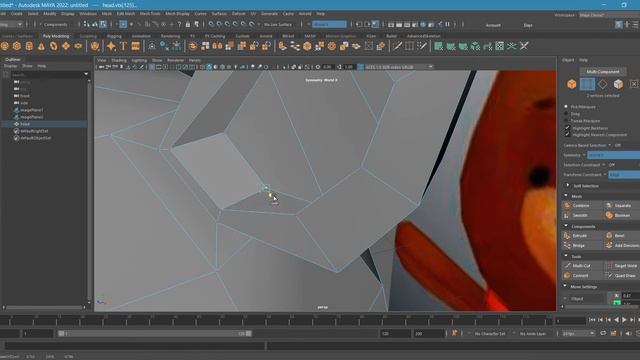The height and width of the screenshot is (360, 640).
Task: Open the Workspace dropdown at top right
Action: 609,15
